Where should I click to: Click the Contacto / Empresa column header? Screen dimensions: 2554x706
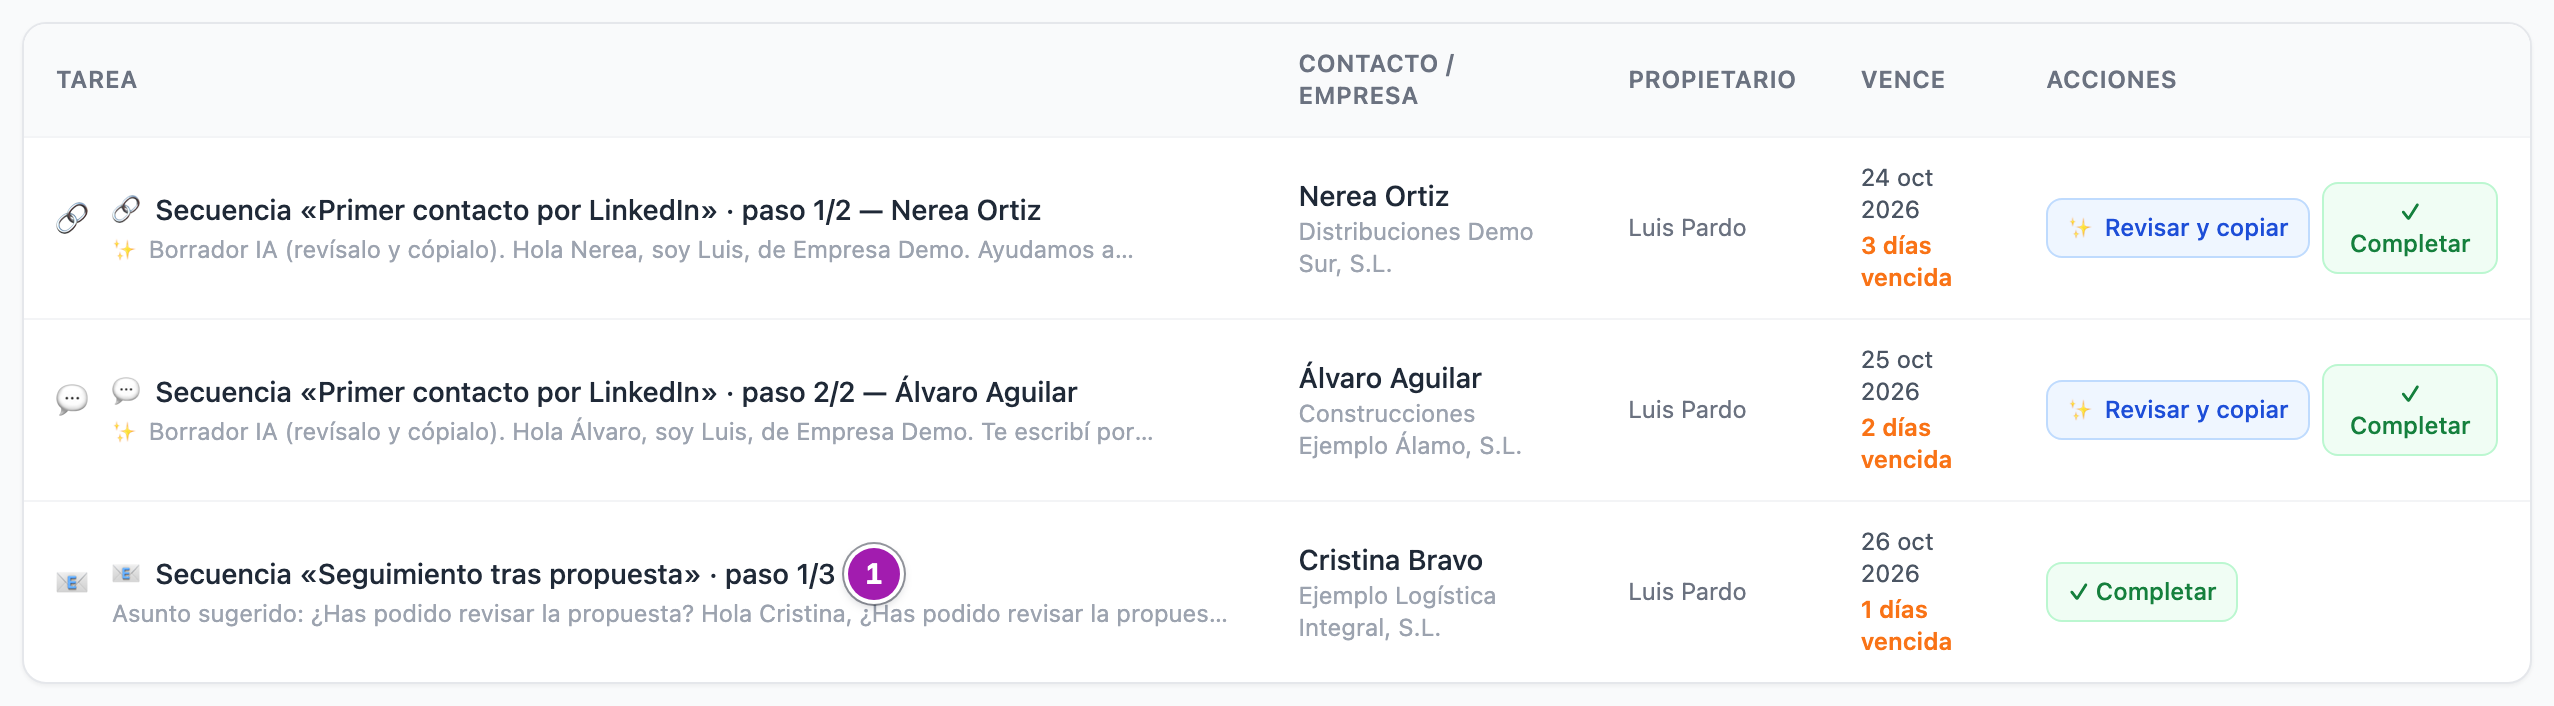[1376, 80]
